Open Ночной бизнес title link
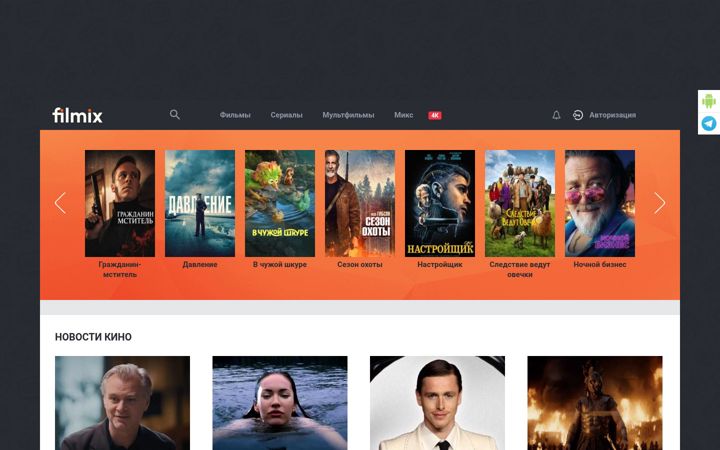The image size is (720, 450). pyautogui.click(x=600, y=264)
